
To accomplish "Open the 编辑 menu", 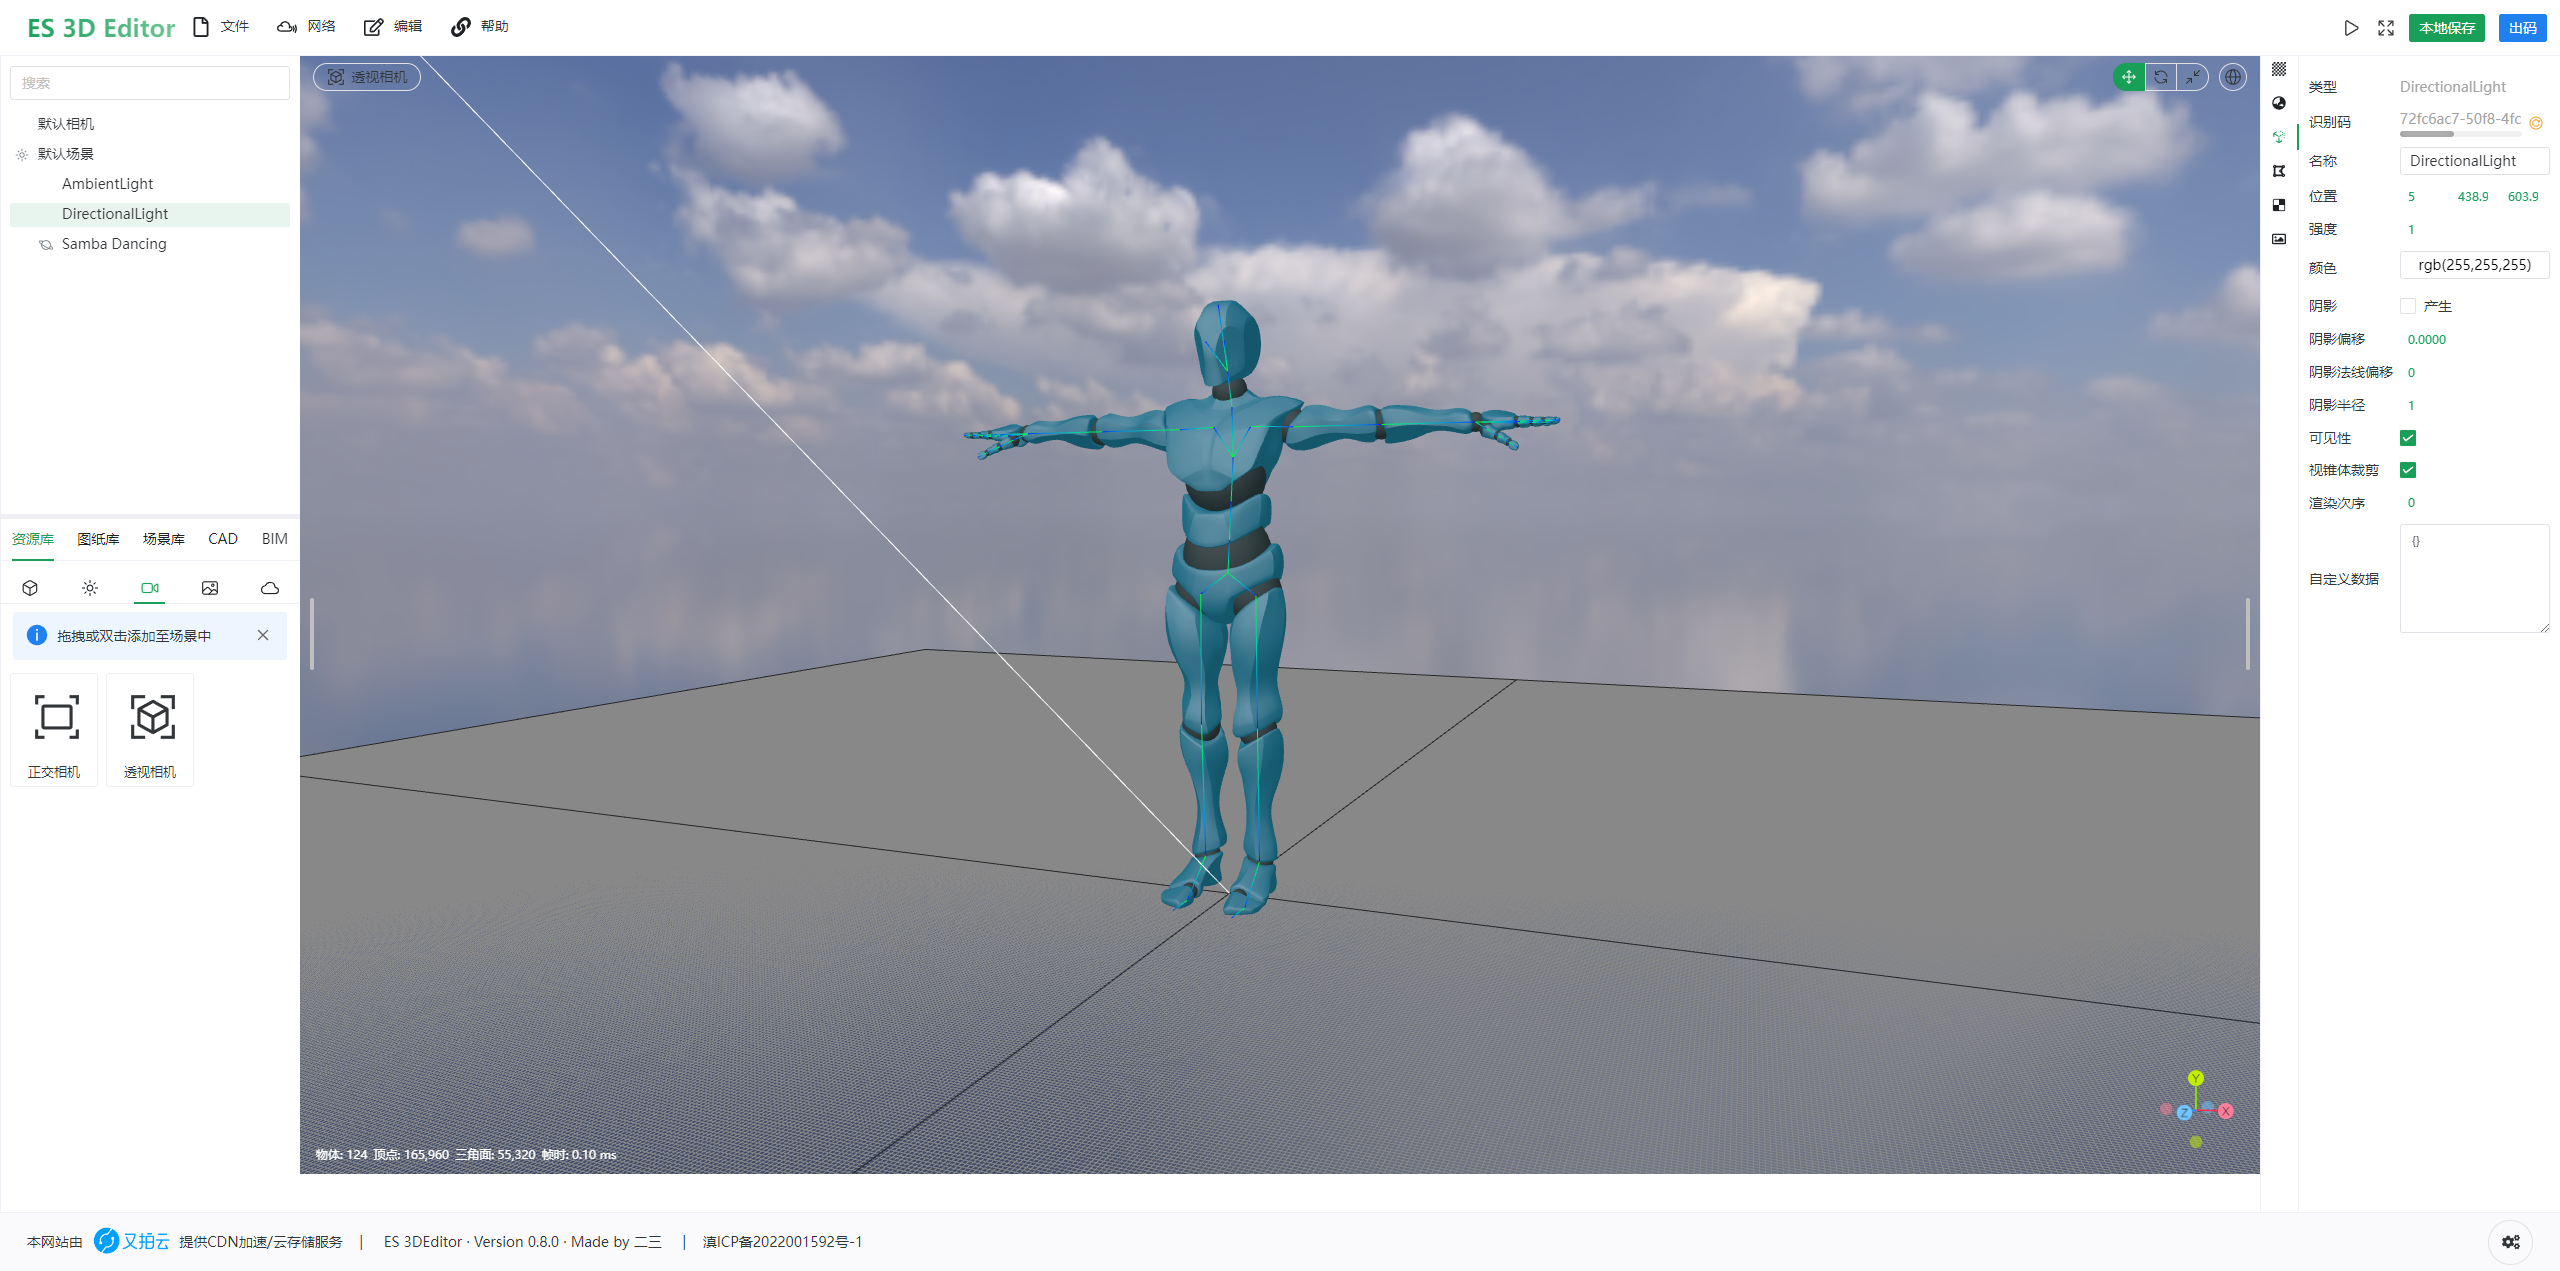I will click(x=393, y=27).
